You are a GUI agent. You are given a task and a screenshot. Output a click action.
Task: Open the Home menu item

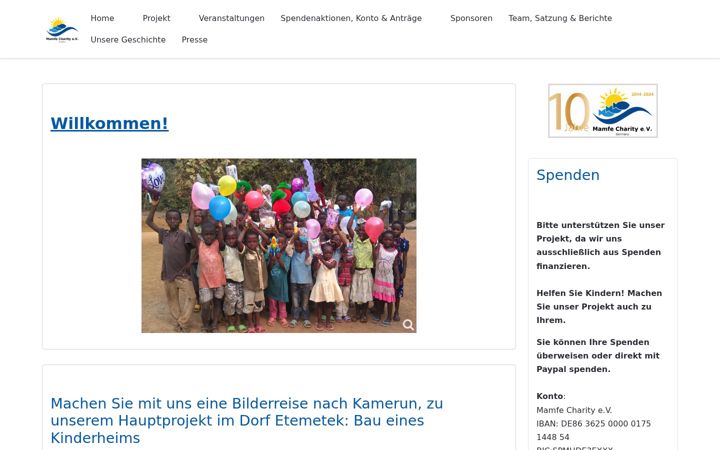point(102,18)
